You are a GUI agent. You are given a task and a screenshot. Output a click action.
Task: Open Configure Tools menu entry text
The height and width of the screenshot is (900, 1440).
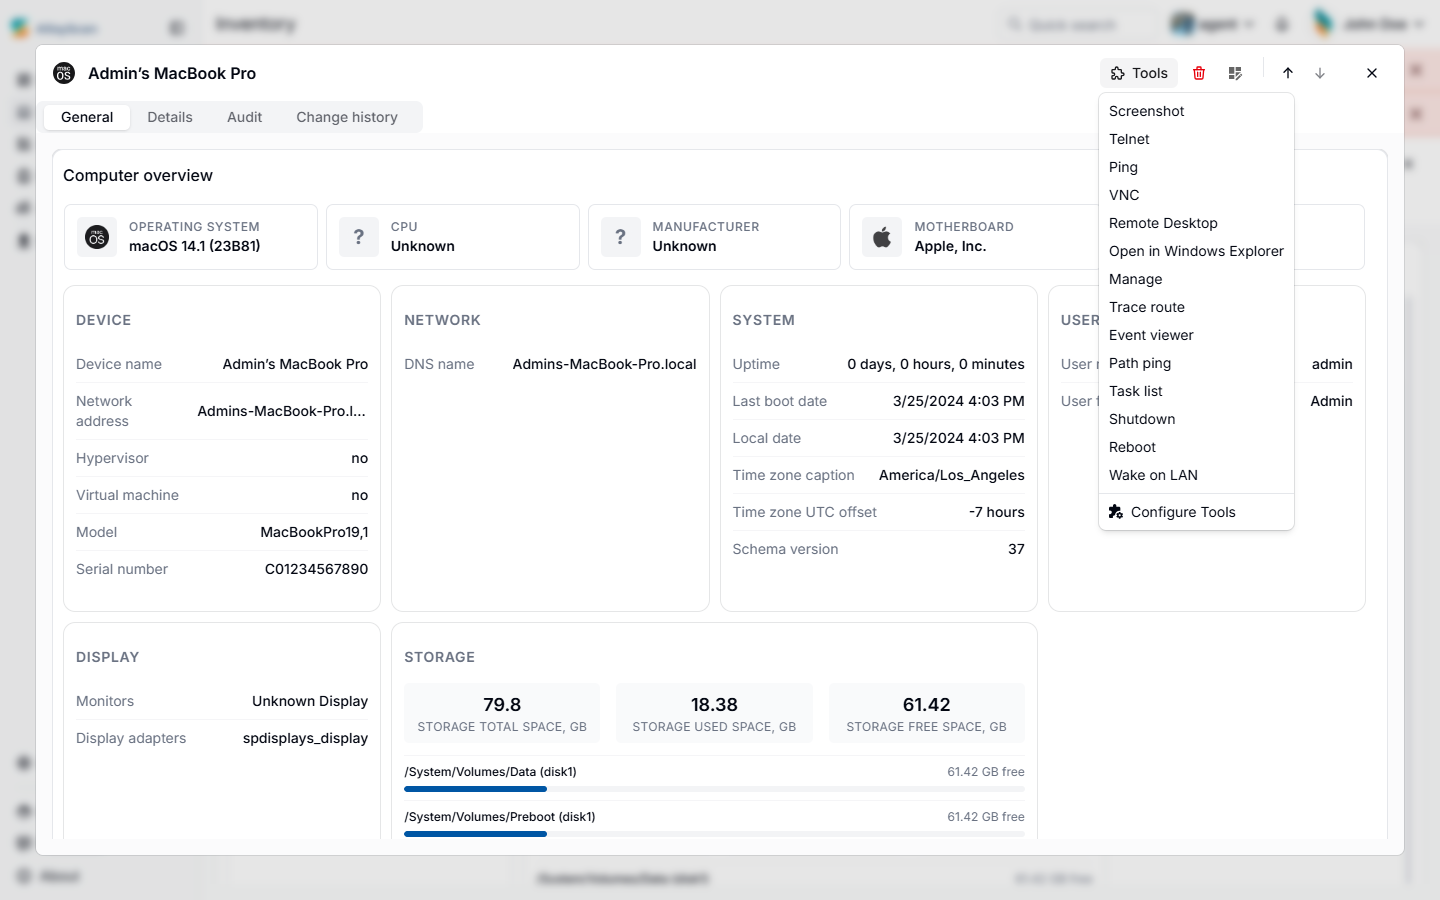pos(1183,512)
